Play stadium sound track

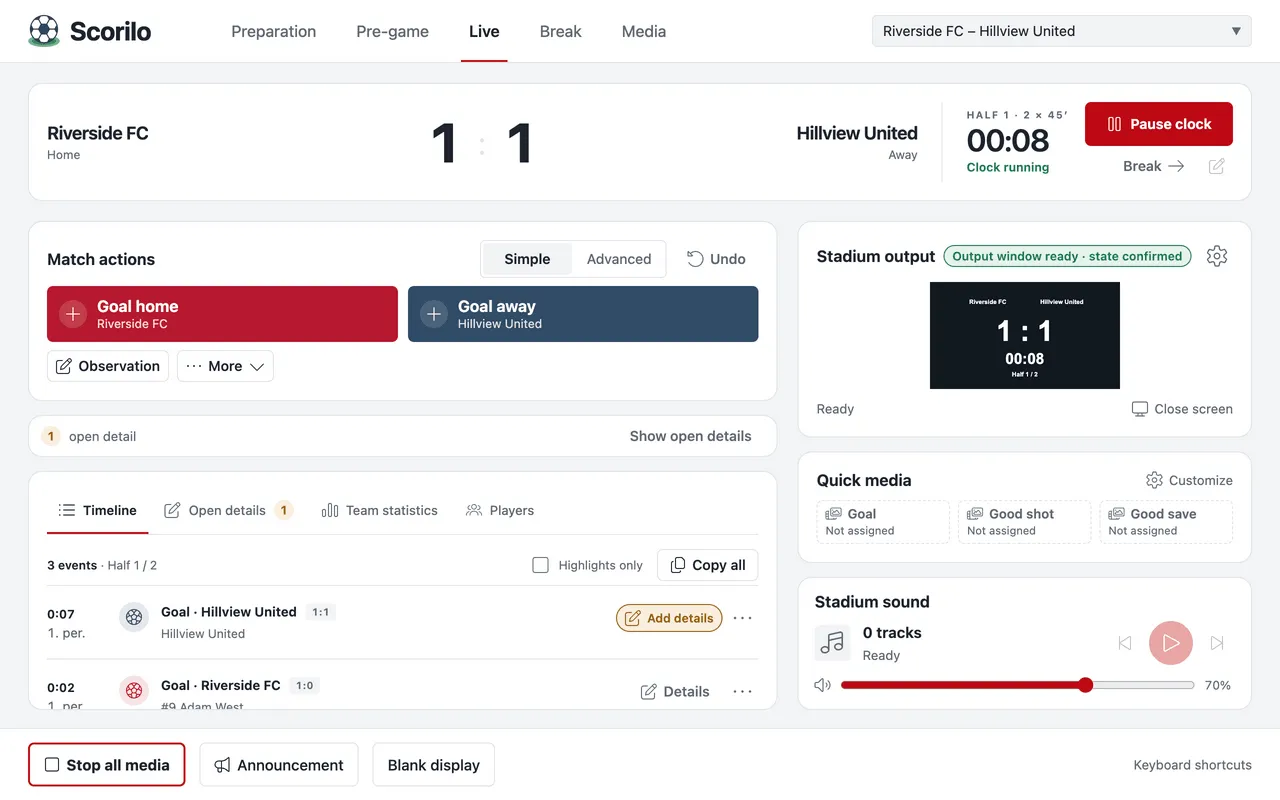pyautogui.click(x=1171, y=643)
